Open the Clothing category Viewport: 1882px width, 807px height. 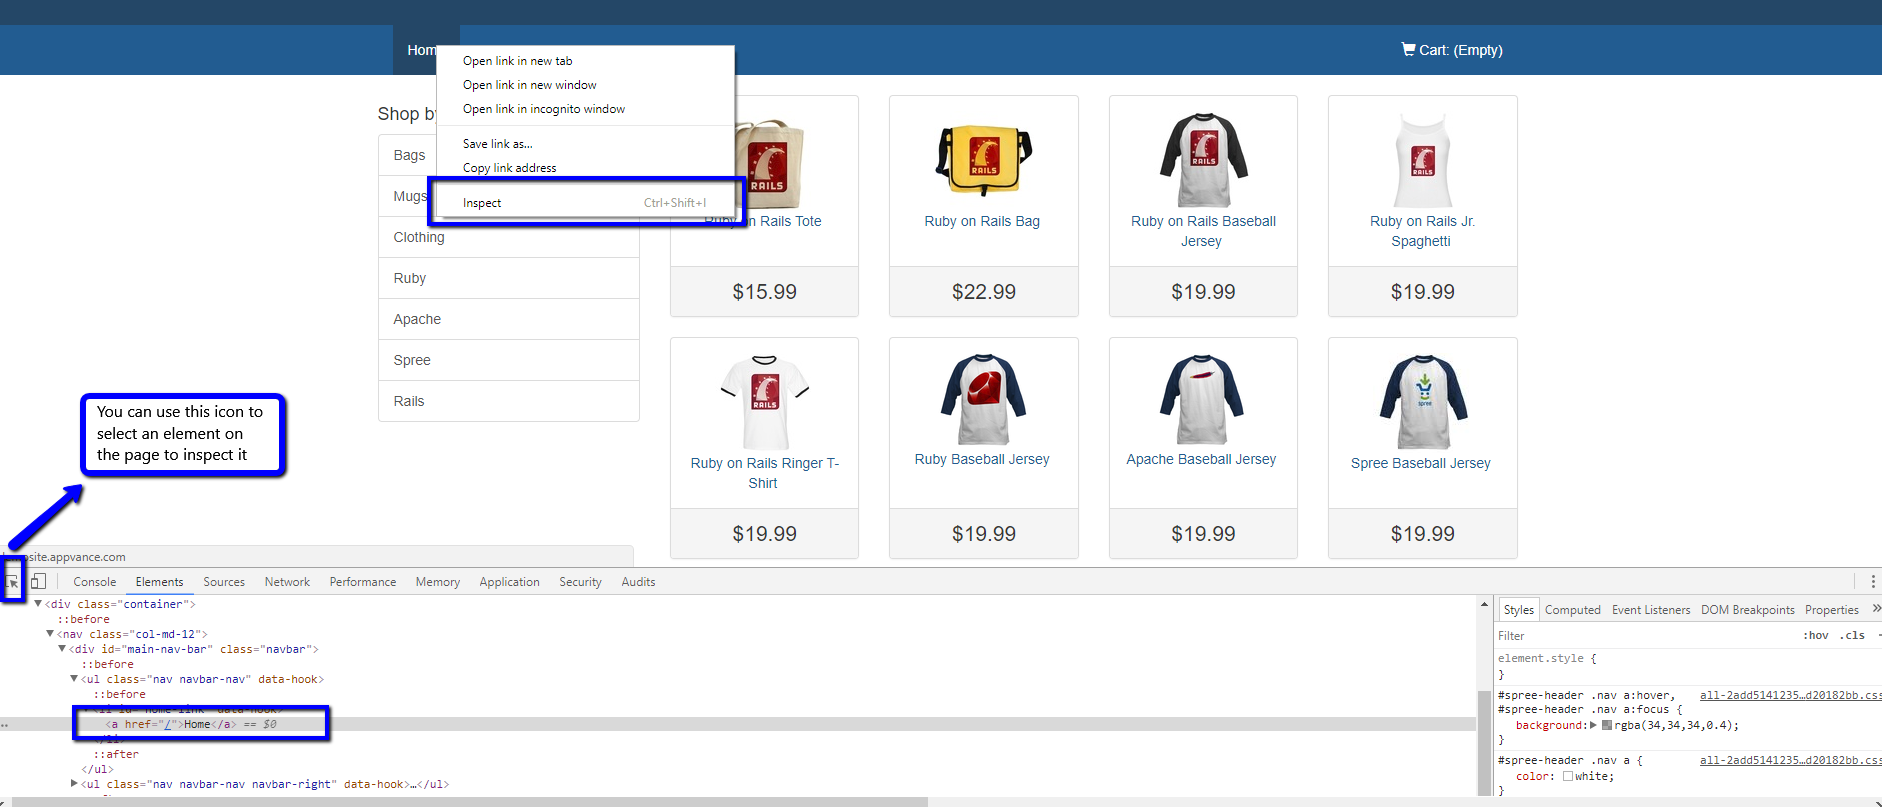509,237
